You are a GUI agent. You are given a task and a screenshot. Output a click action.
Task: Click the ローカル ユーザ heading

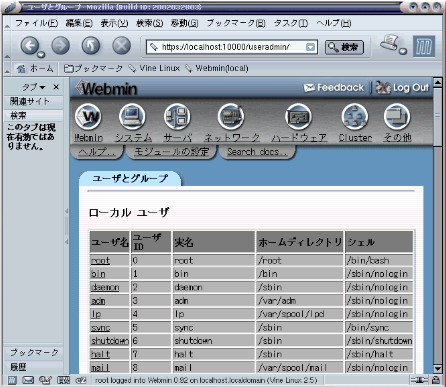point(129,212)
